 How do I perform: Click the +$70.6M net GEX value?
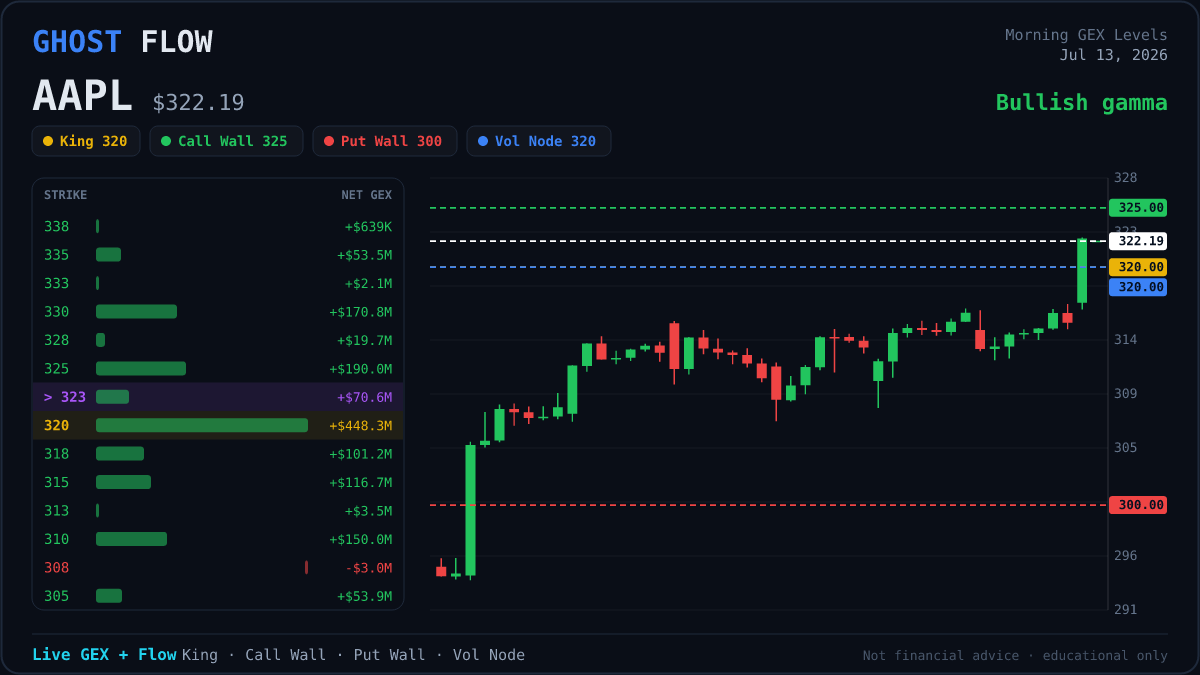[365, 397]
